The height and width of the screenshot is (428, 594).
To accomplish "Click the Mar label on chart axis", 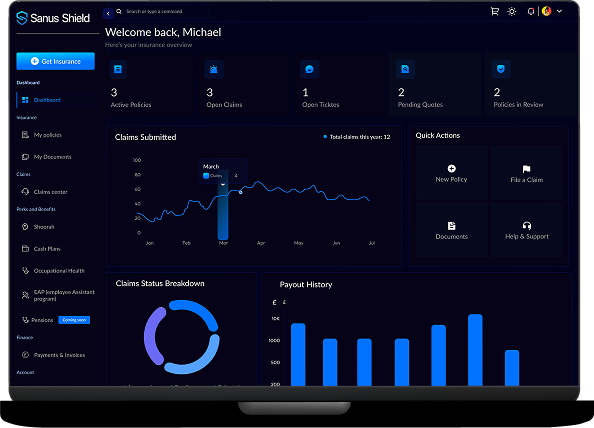I will pos(223,243).
